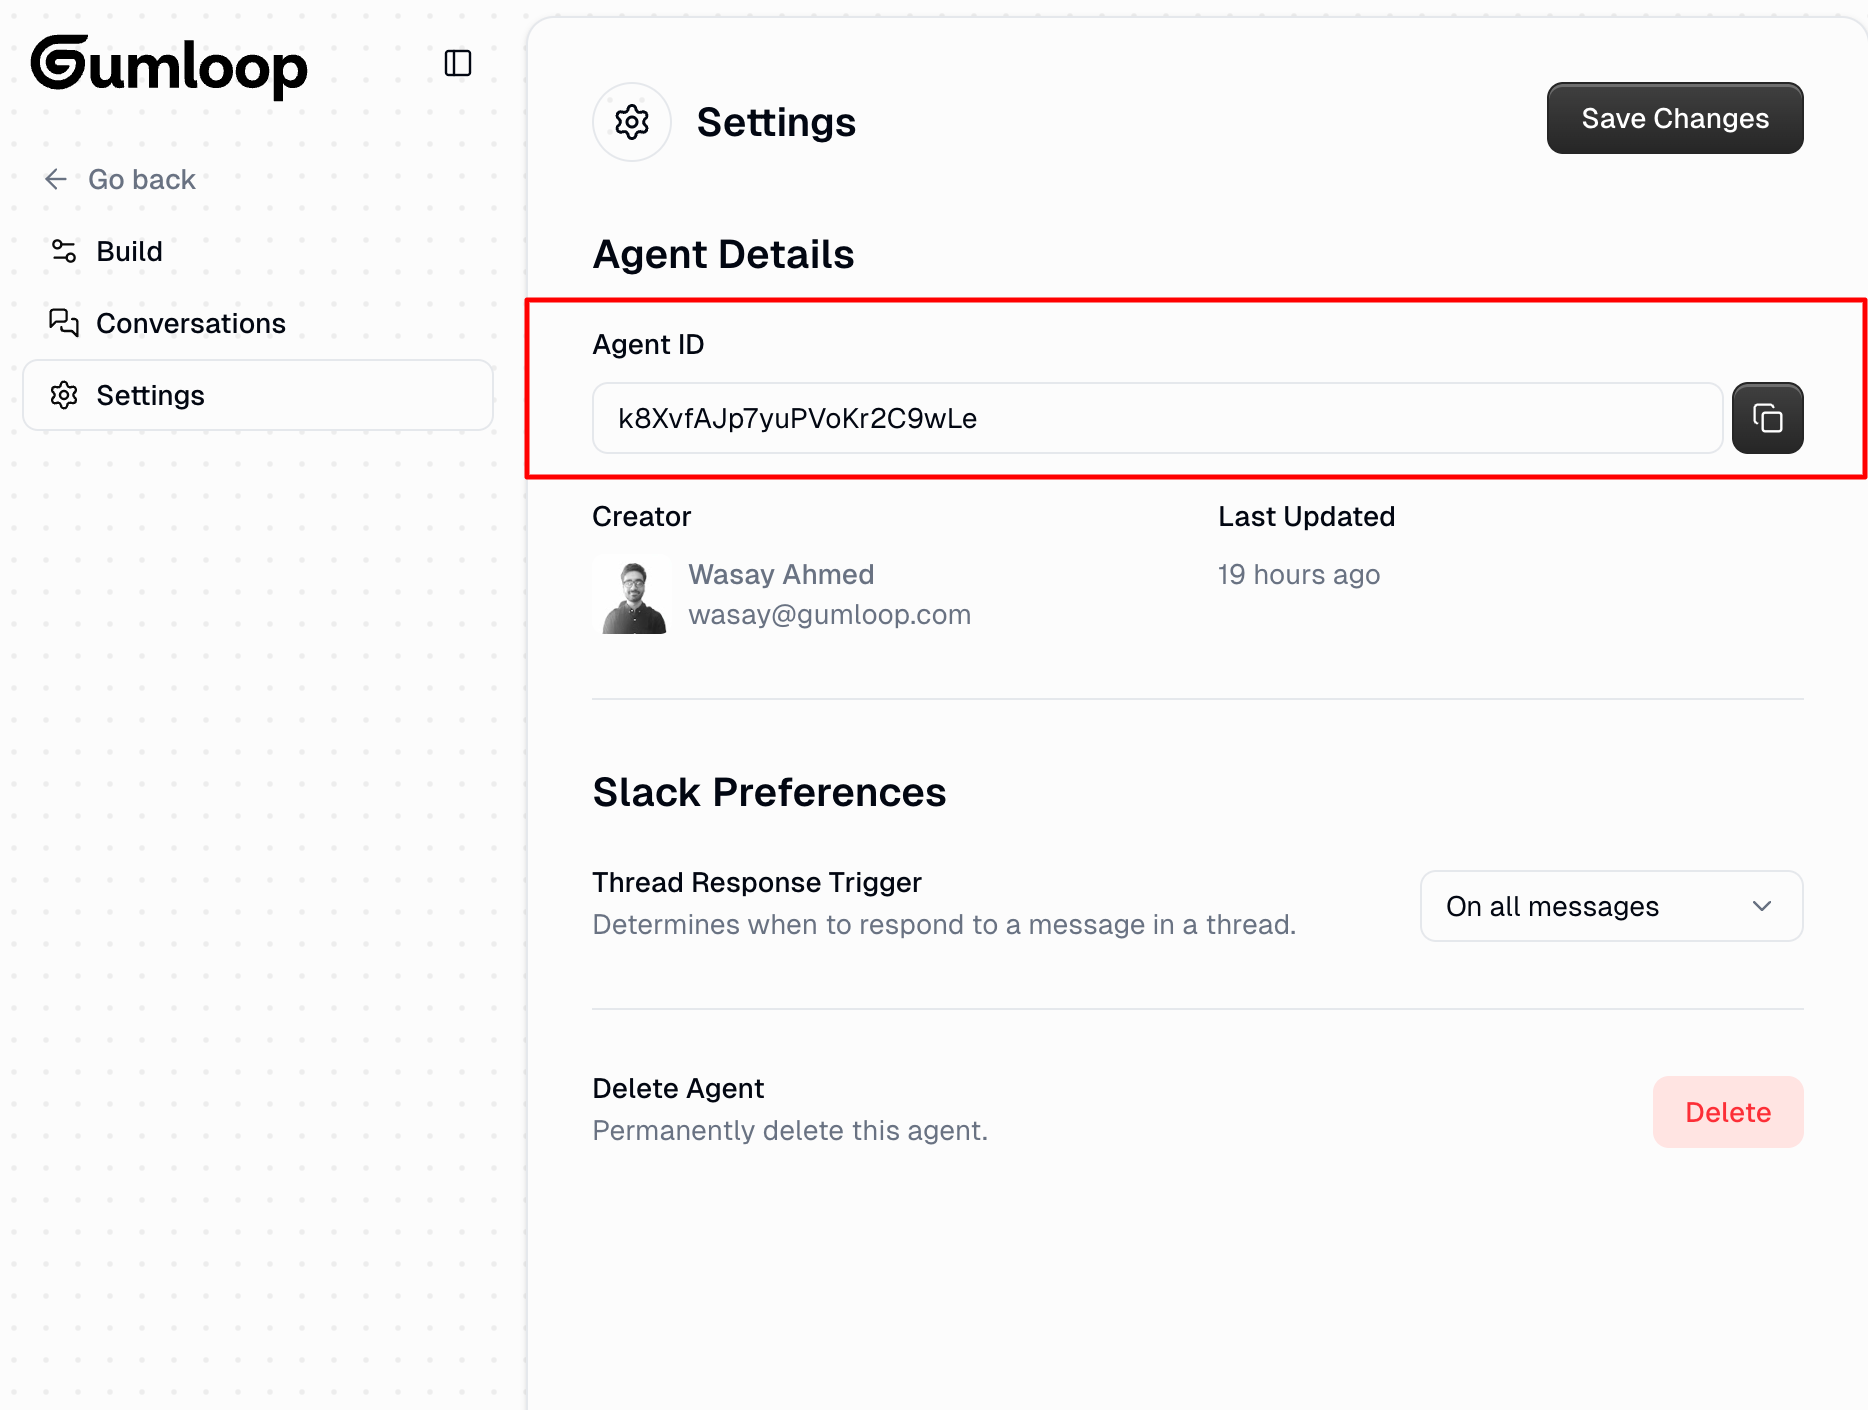Click inside the Agent ID field
The width and height of the screenshot is (1868, 1410).
click(x=1156, y=418)
